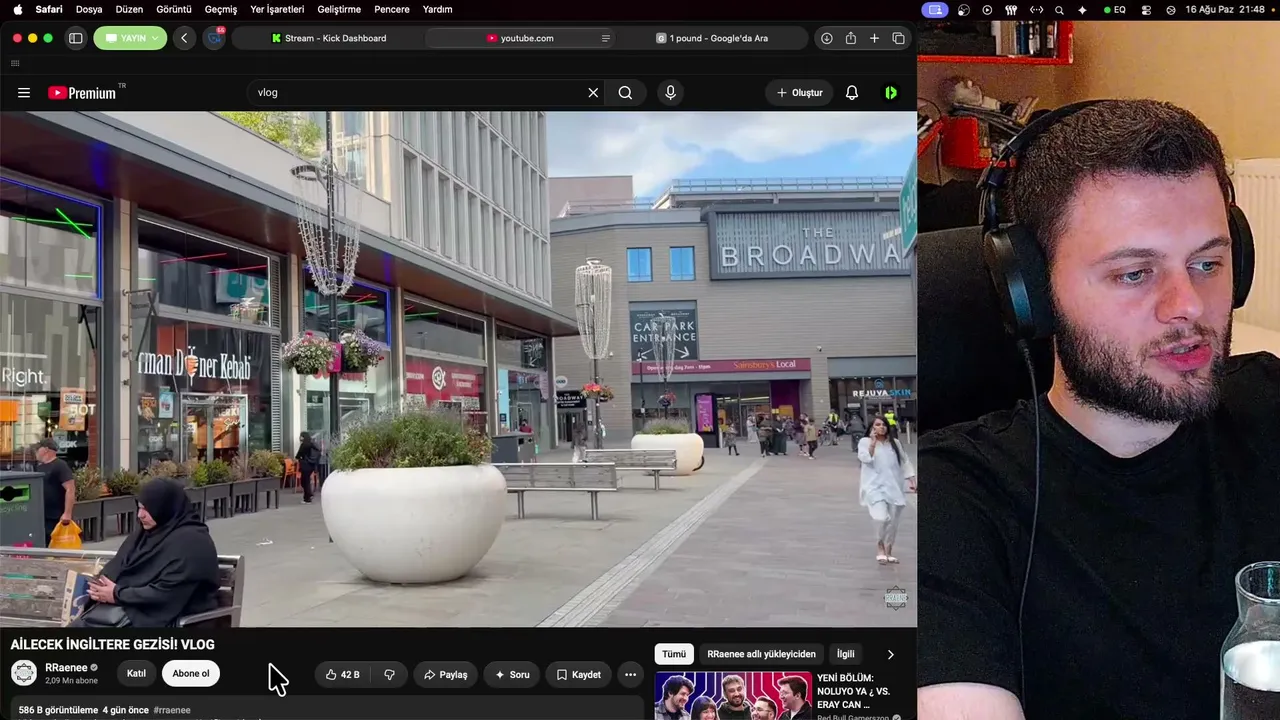This screenshot has height=720, width=1280.
Task: Open Safari share menu
Action: pyautogui.click(x=851, y=38)
